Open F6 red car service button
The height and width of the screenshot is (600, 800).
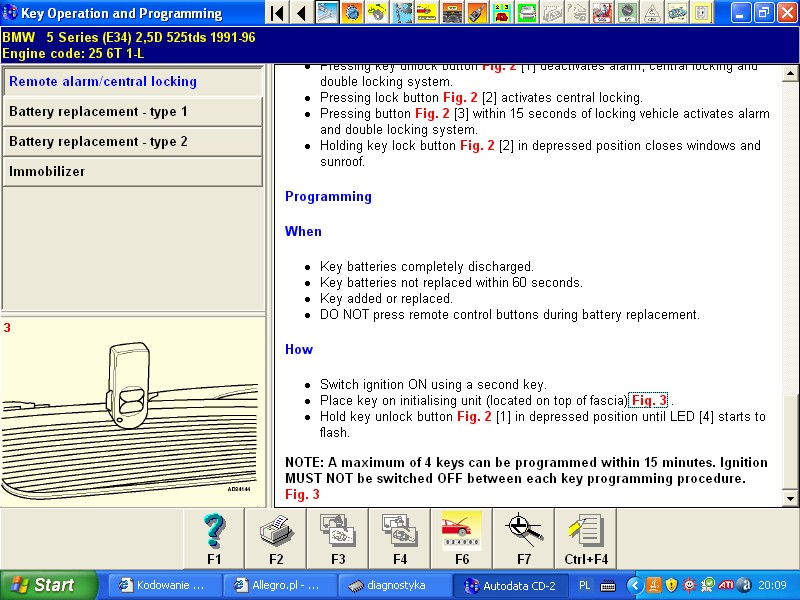tap(462, 539)
